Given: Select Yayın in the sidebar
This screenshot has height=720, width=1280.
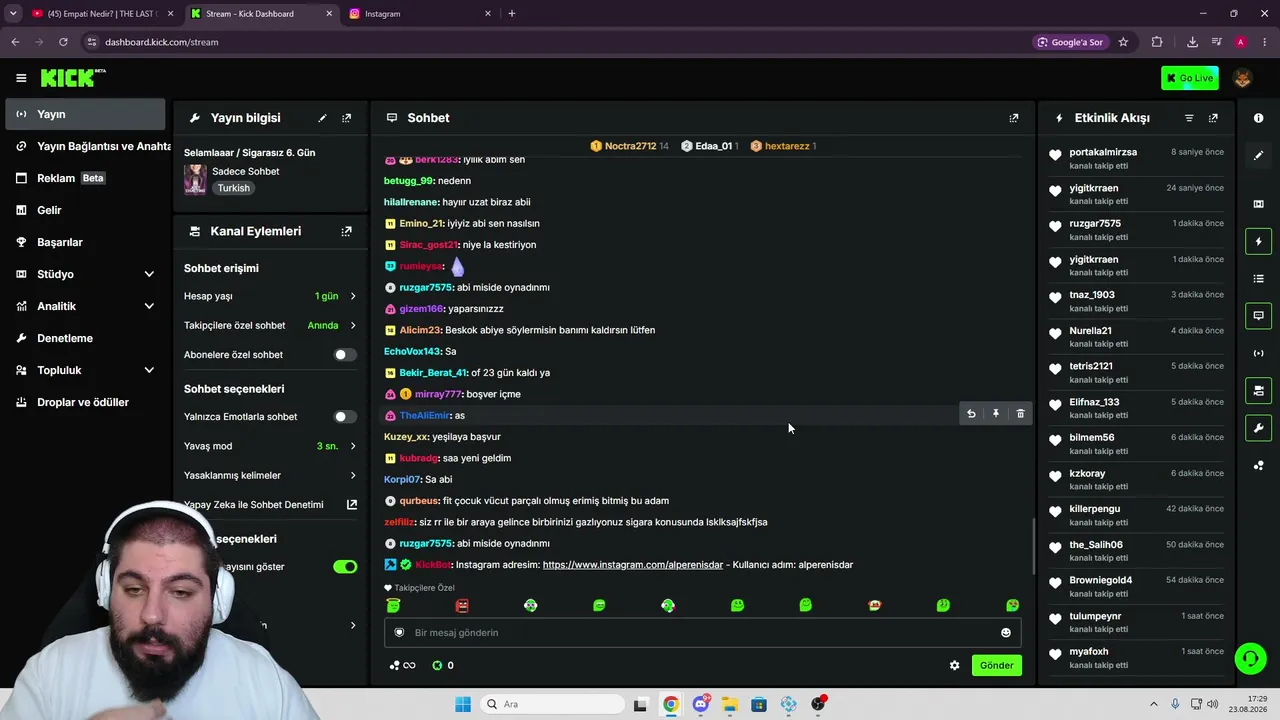Looking at the screenshot, I should (x=84, y=114).
